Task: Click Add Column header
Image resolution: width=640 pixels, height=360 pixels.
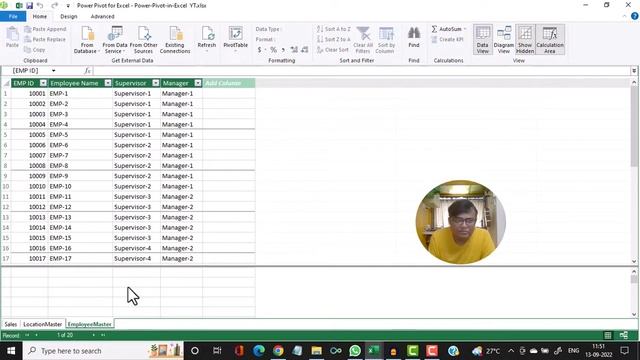Action: click(229, 83)
